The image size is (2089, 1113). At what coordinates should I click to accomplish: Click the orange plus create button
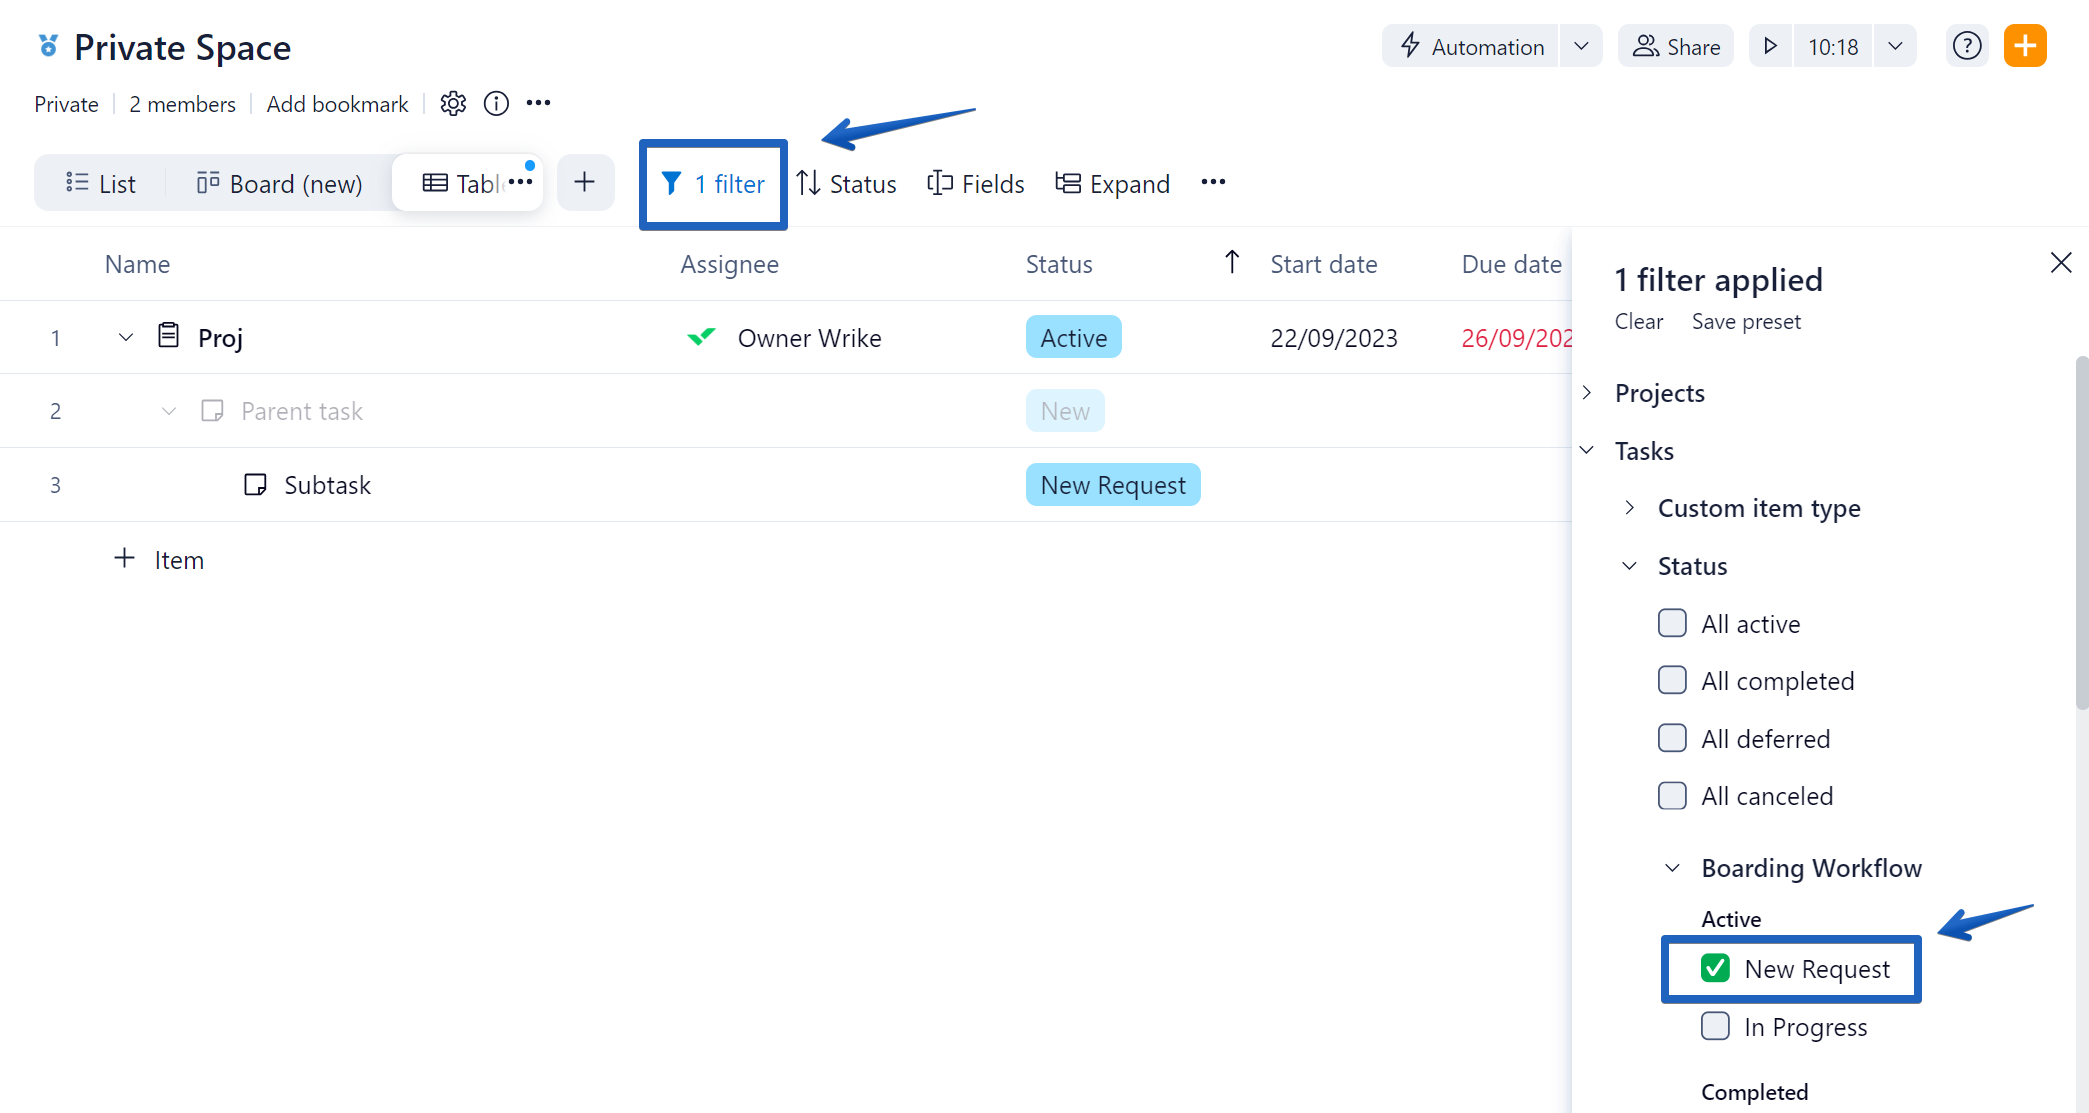2025,46
